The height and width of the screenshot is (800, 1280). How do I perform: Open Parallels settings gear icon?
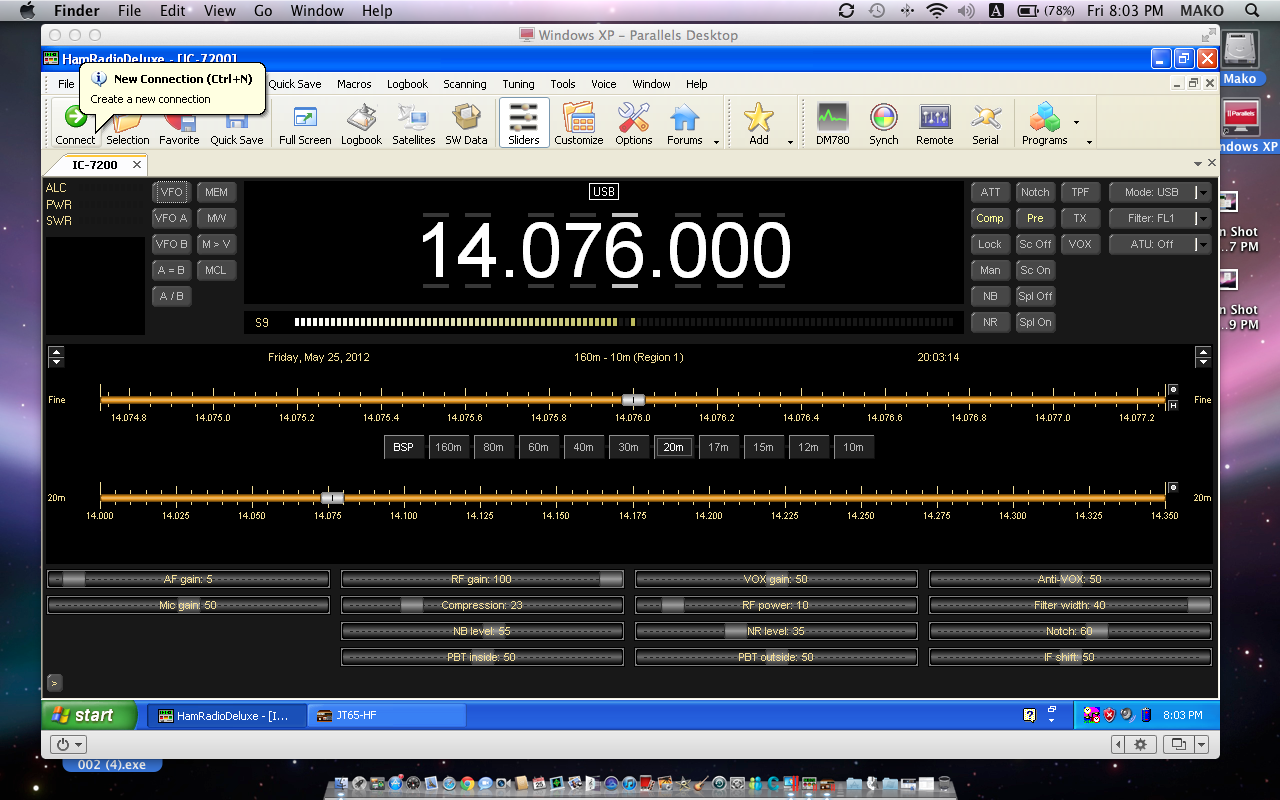[1139, 745]
